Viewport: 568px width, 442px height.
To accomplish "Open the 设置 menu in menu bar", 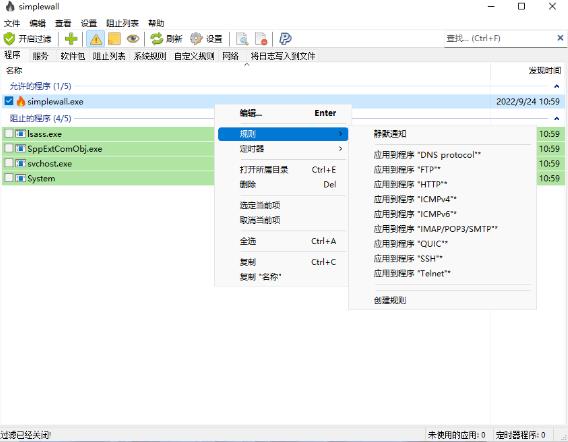I will click(x=89, y=24).
